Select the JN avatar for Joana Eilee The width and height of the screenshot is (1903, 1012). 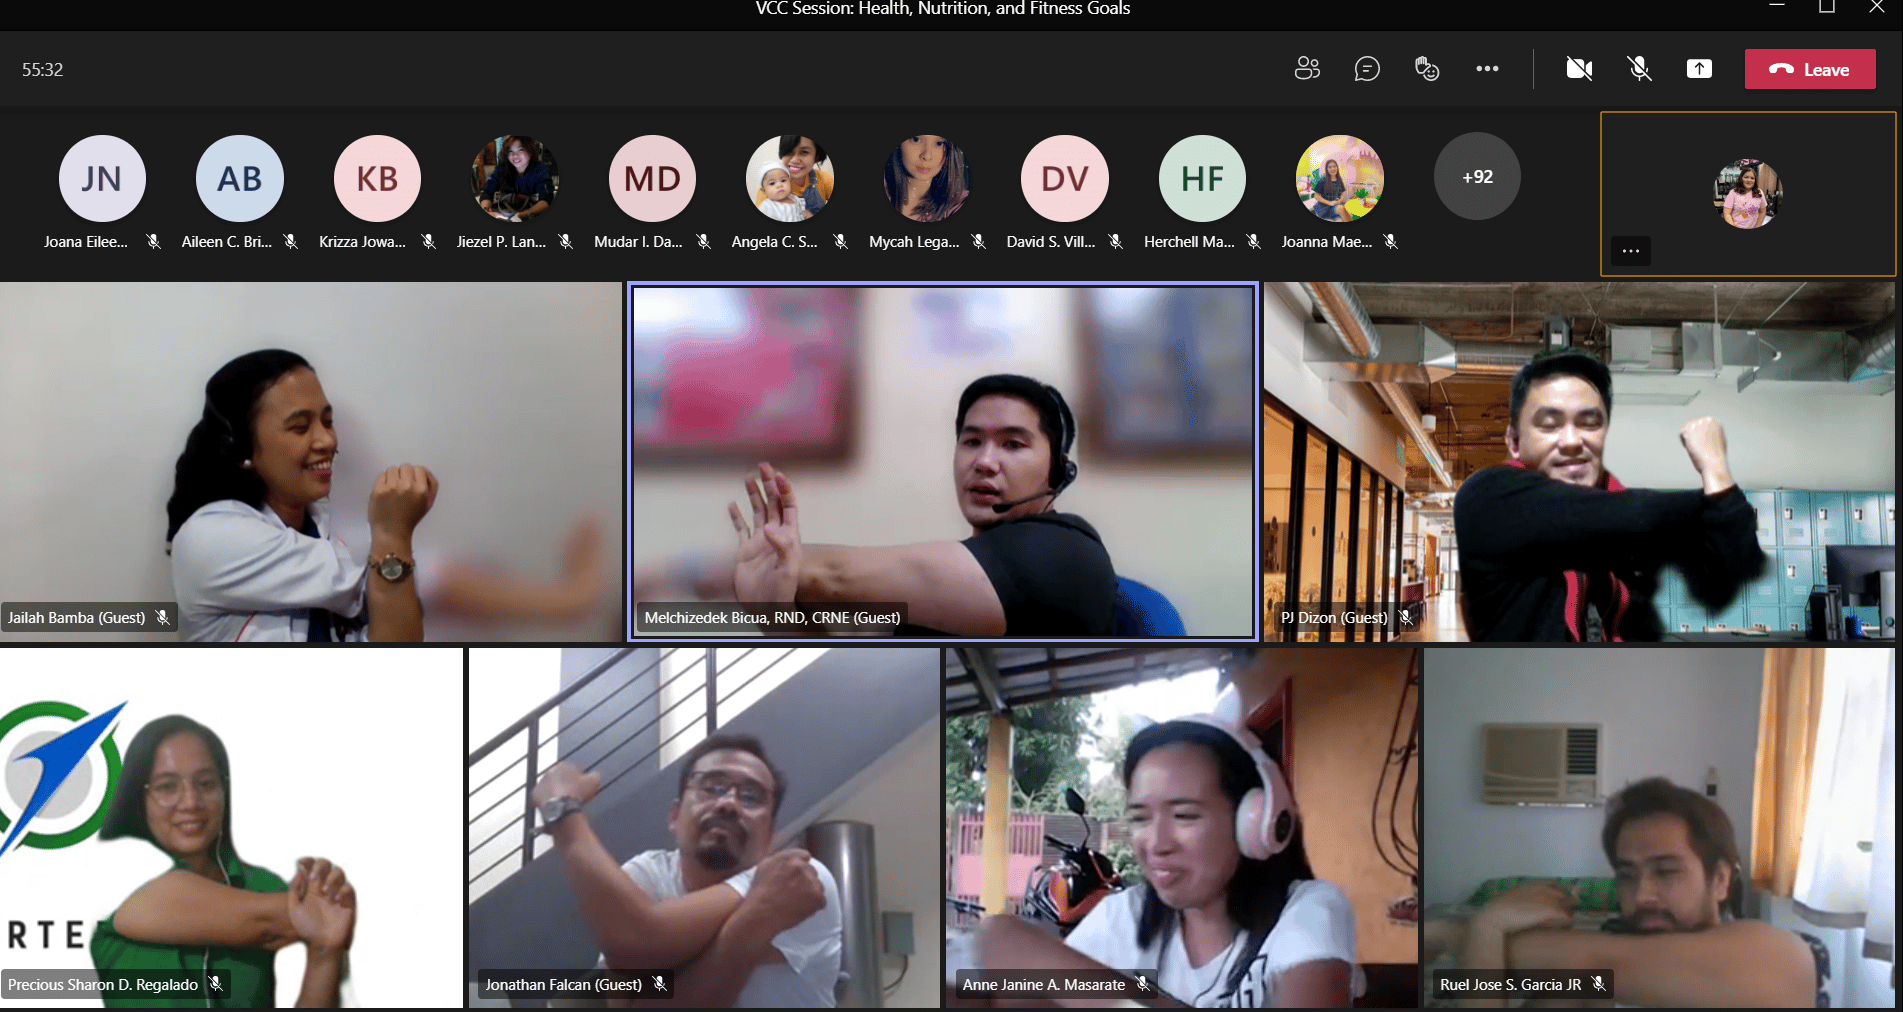pos(102,178)
